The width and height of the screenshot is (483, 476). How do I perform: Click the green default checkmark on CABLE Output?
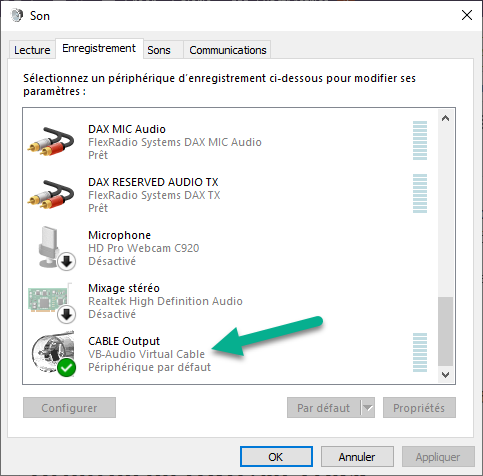[66, 367]
